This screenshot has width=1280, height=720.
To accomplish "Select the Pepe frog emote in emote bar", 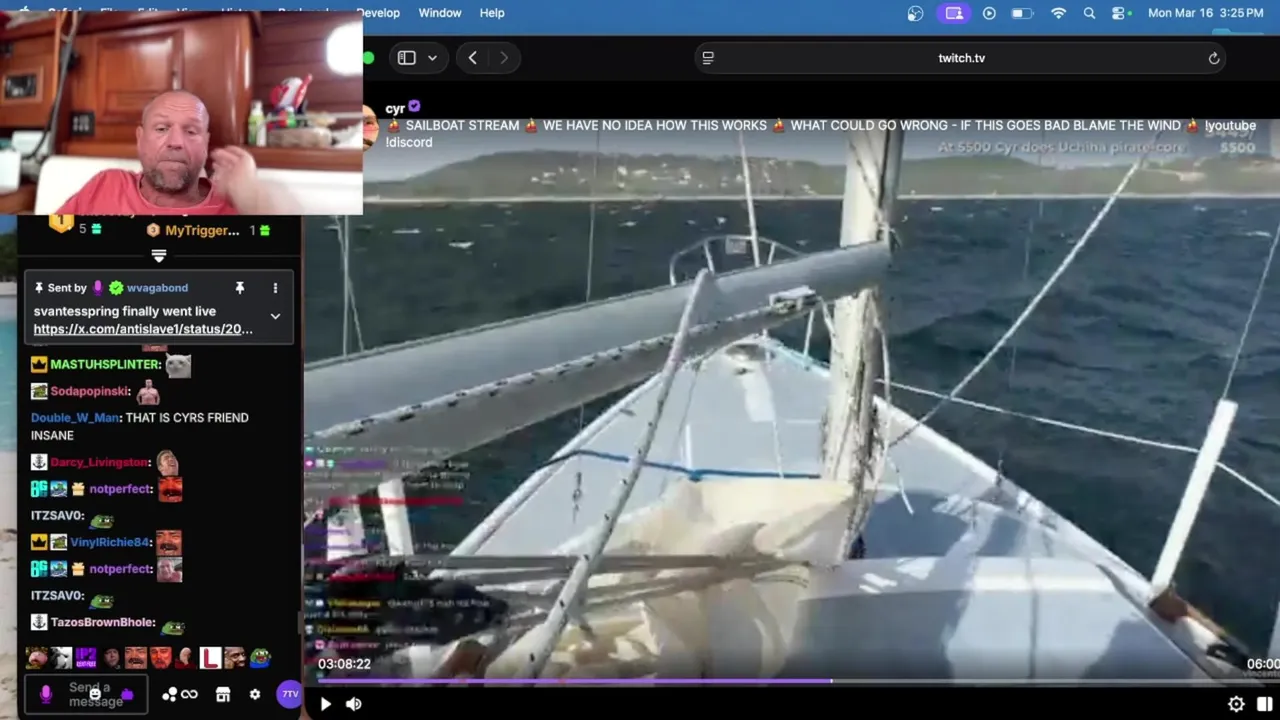I will pos(260,658).
